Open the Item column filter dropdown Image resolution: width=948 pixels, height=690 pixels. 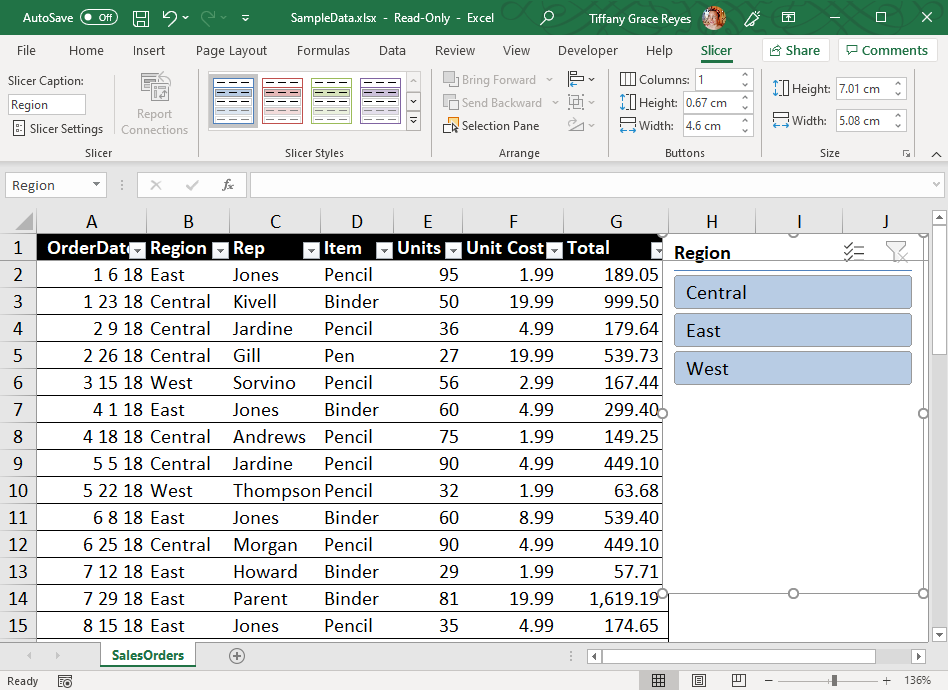(x=385, y=249)
